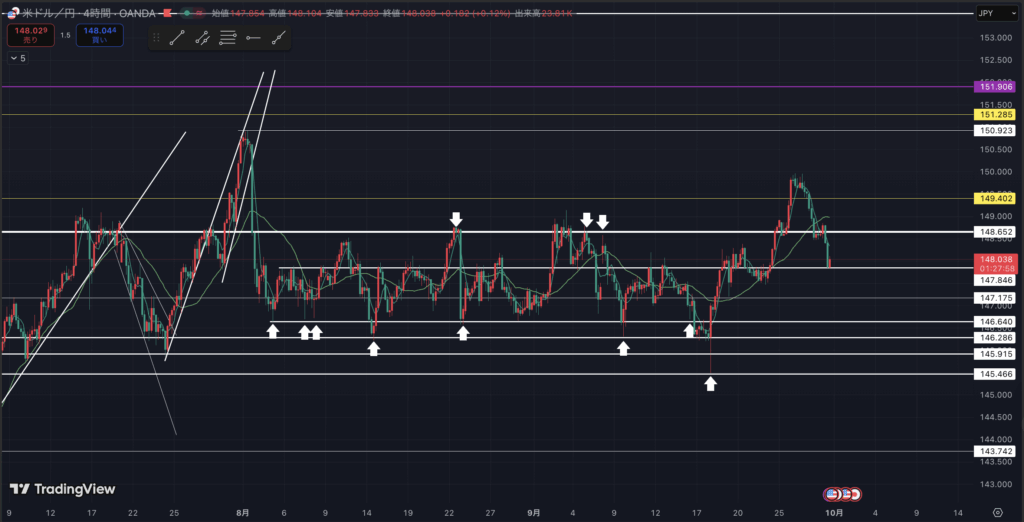Select the multi-point trend line tool
Viewport: 1024px width, 522px height.
(x=202, y=38)
